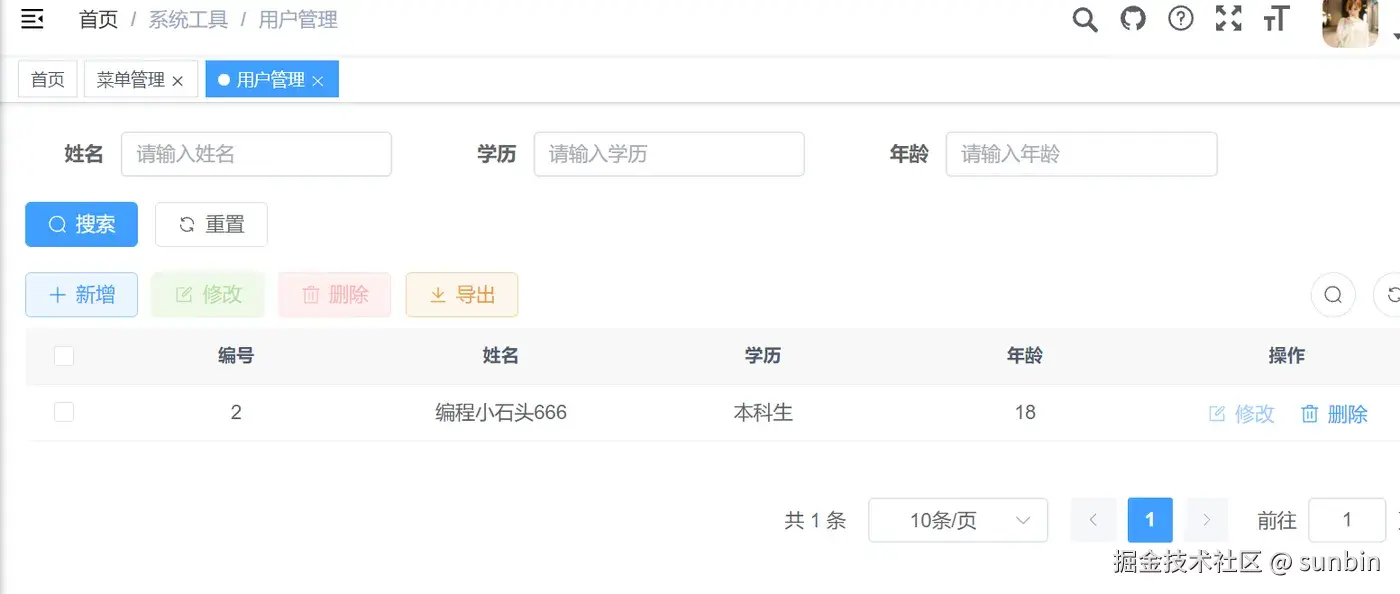Close the 菜单管理 tab
Viewport: 1400px width, 594px height.
[178, 81]
